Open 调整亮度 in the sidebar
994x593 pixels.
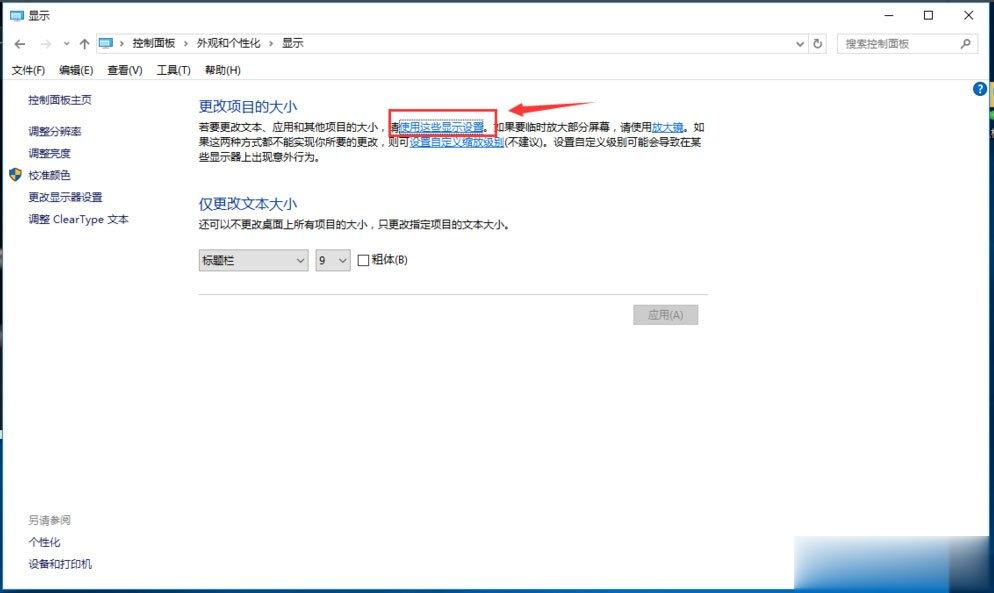click(x=49, y=153)
